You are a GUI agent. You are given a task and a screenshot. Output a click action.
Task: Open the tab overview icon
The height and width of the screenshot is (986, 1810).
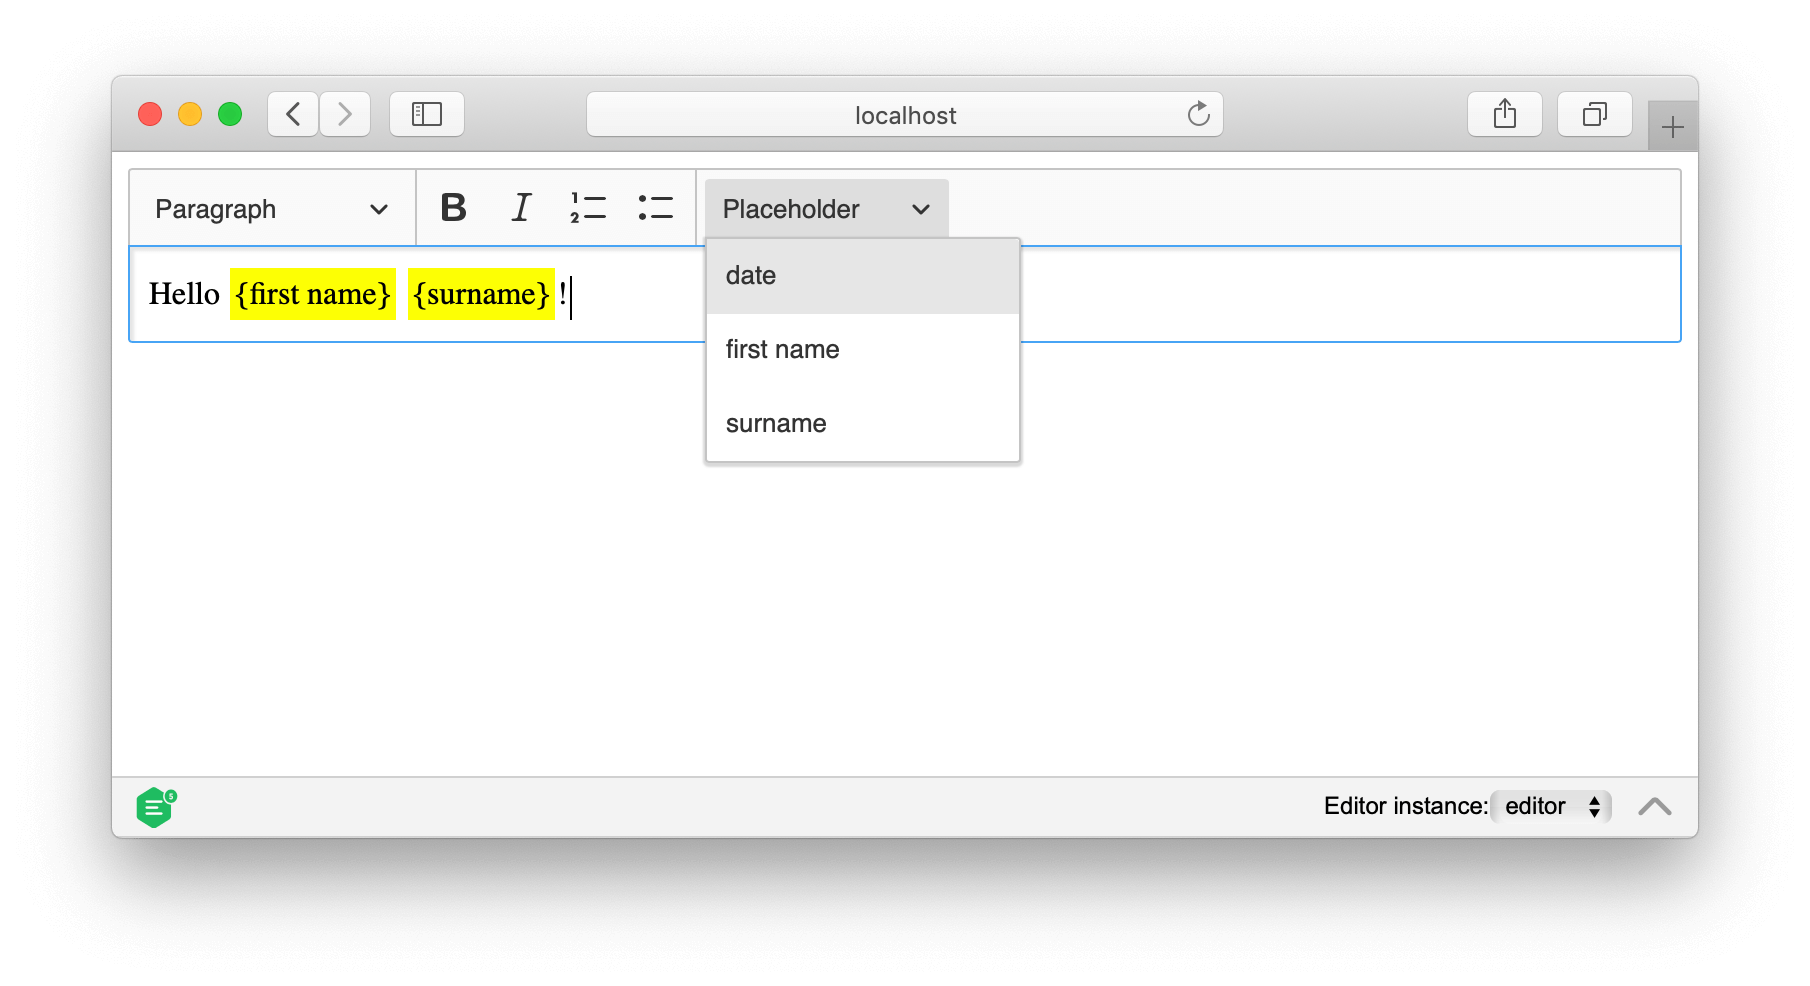(x=1594, y=114)
